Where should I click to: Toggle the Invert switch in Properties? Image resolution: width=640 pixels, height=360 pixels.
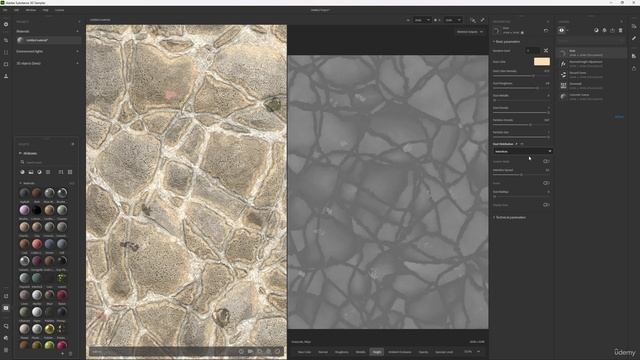pyautogui.click(x=546, y=183)
